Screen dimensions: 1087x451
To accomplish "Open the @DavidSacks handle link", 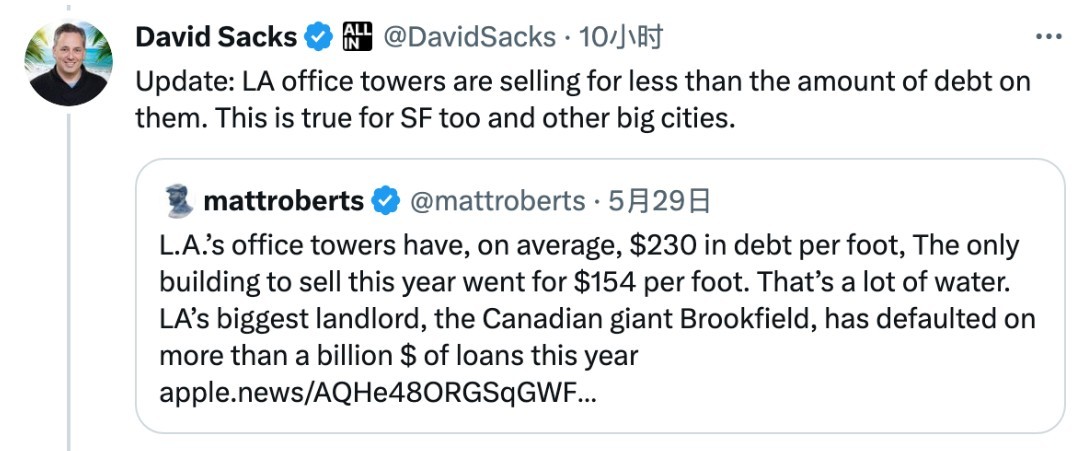I will tap(469, 38).
